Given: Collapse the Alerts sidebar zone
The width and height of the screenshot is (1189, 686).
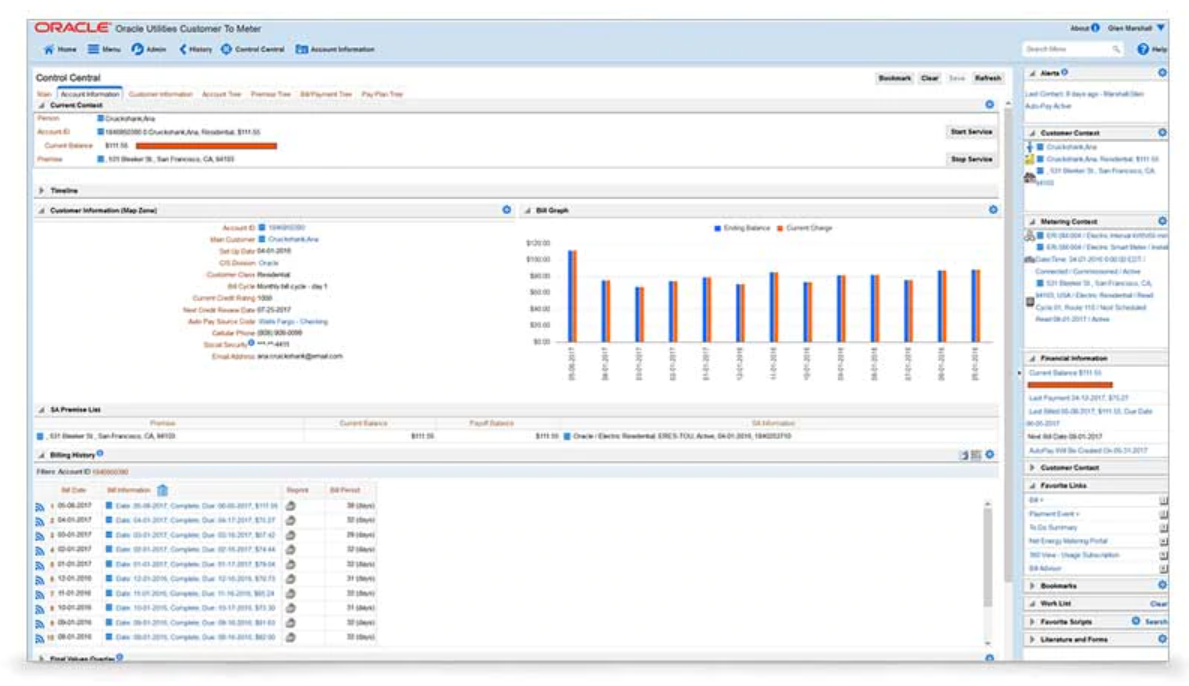Looking at the screenshot, I should [1032, 74].
